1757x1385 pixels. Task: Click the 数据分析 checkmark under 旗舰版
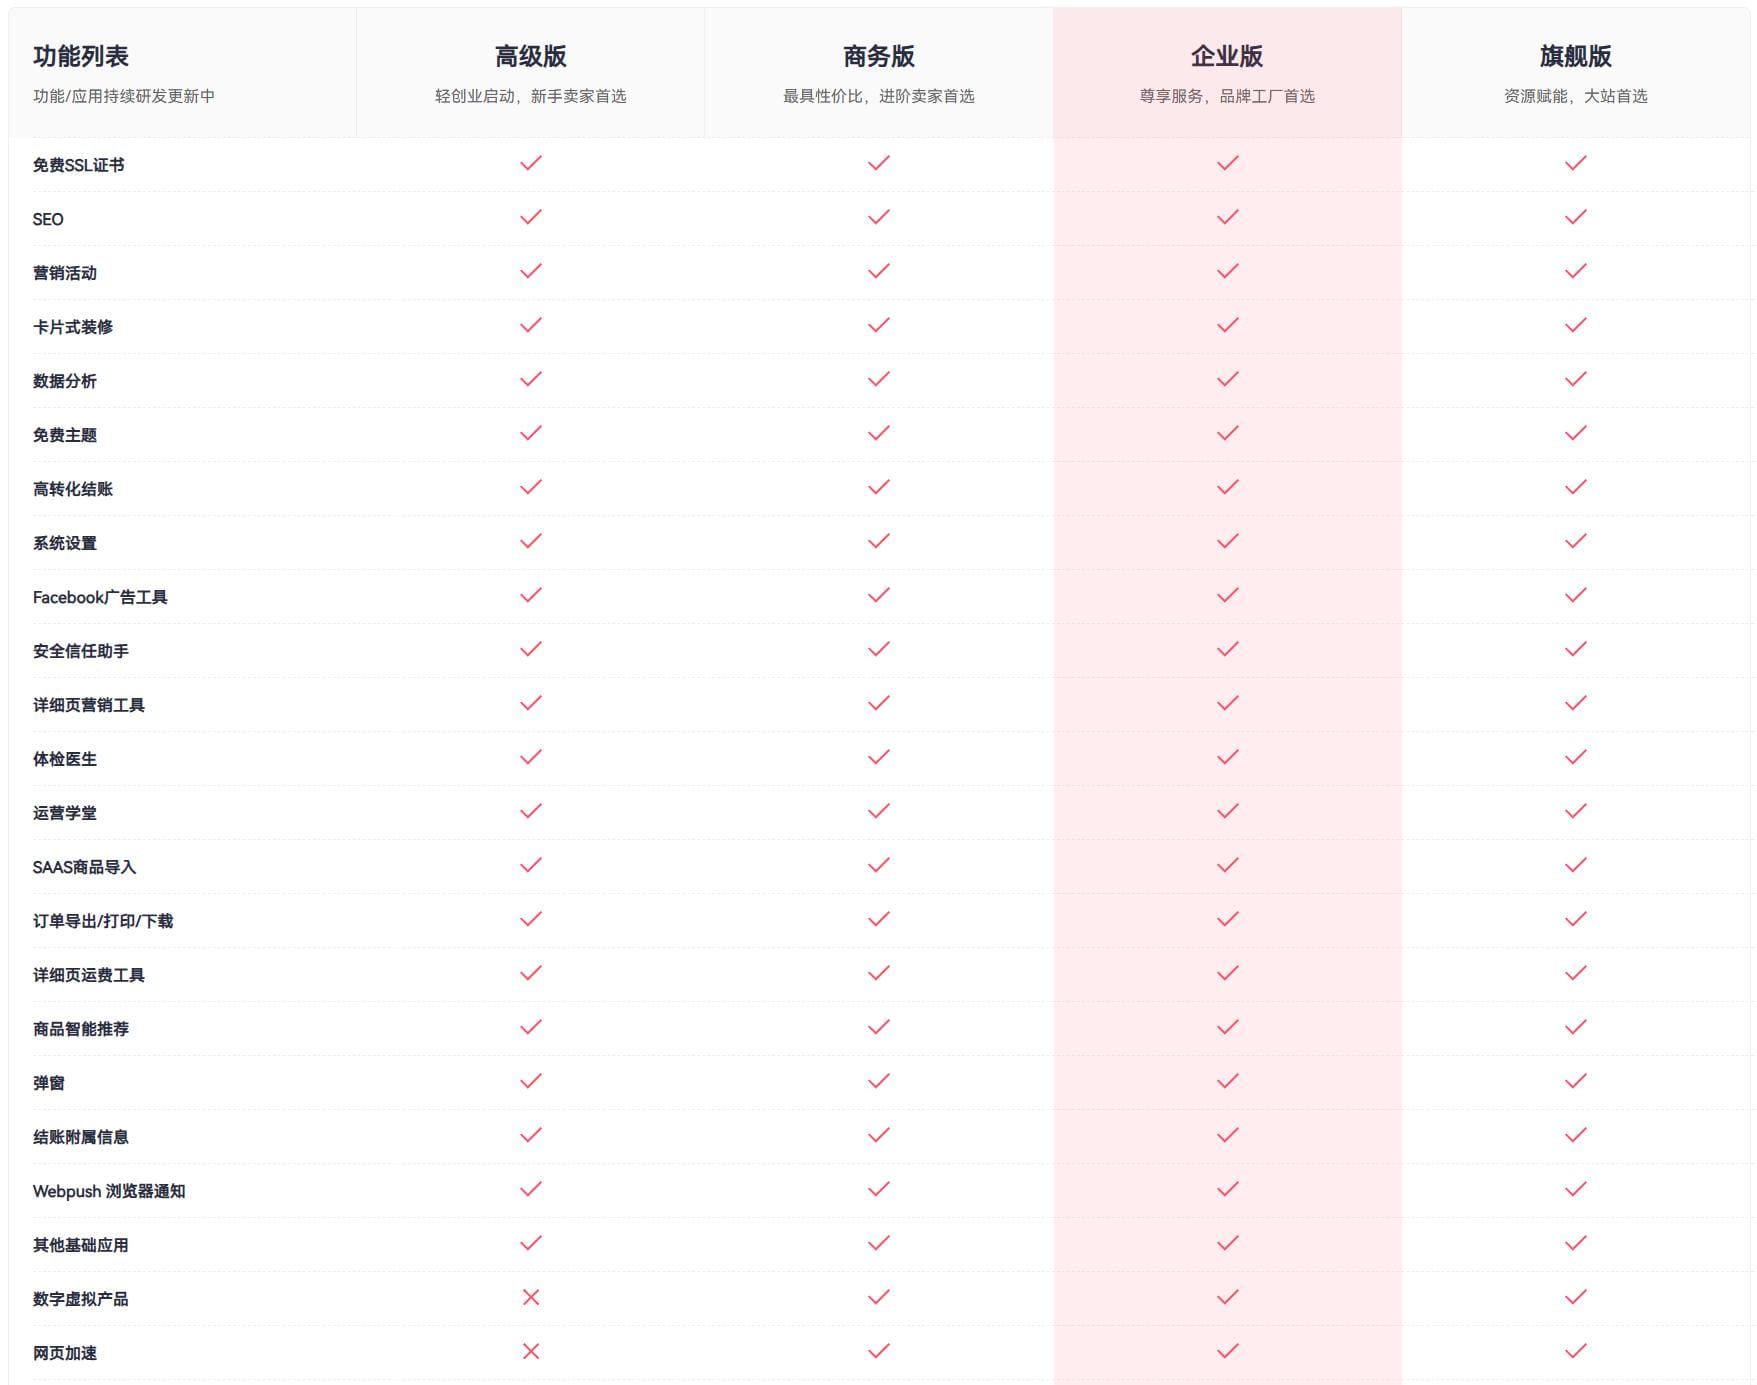coord(1575,379)
